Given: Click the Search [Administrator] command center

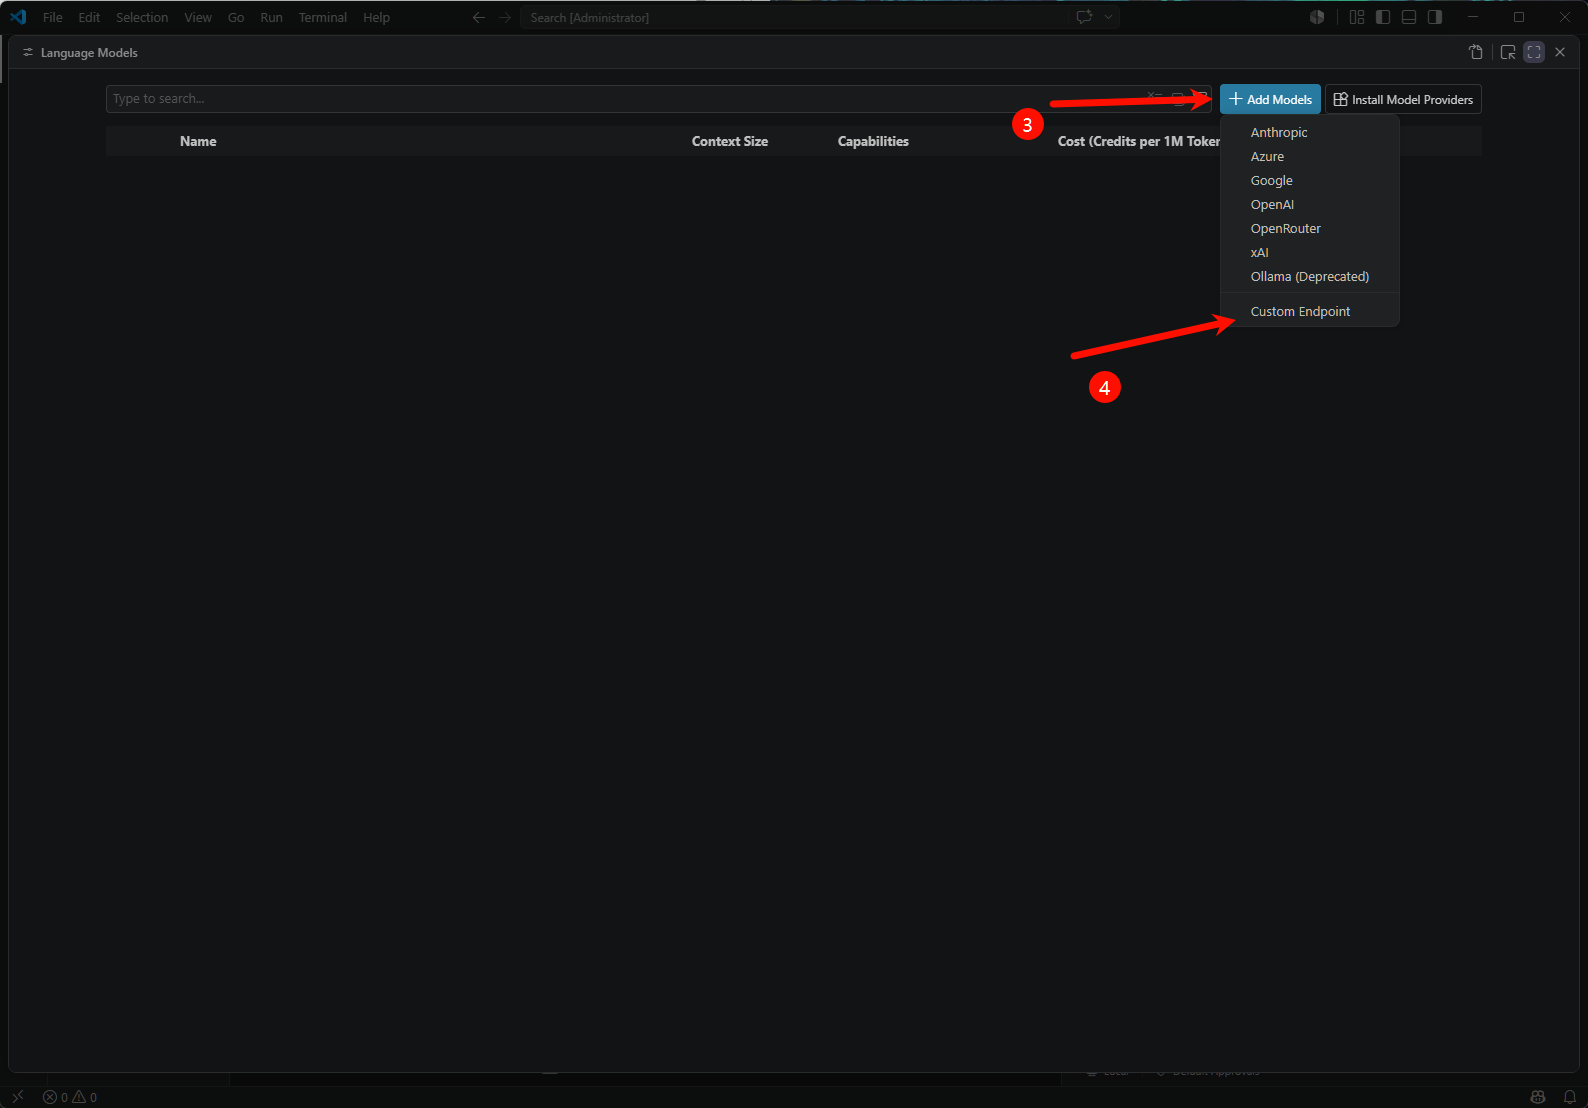Looking at the screenshot, I should click(x=795, y=17).
